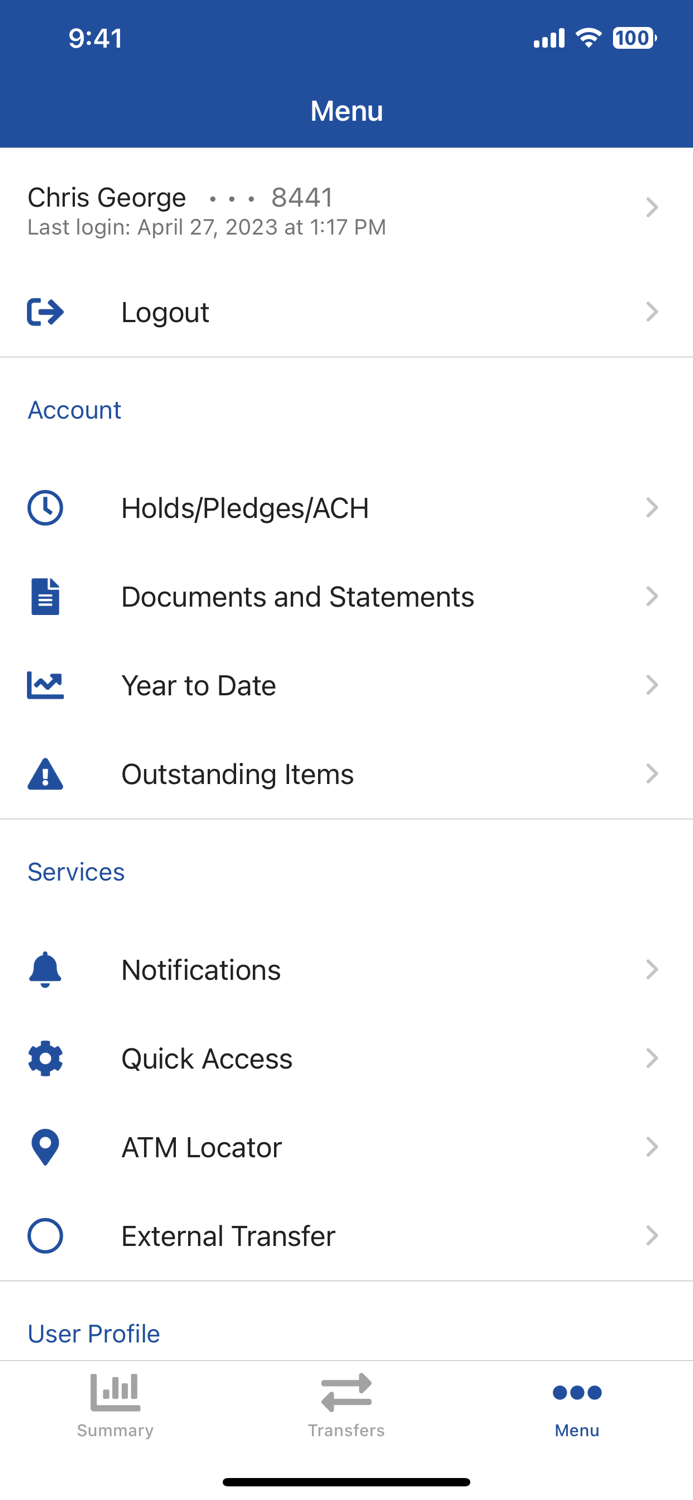This screenshot has height=1500, width=693.
Task: Expand the Chris George account details chevron
Action: pyautogui.click(x=652, y=207)
